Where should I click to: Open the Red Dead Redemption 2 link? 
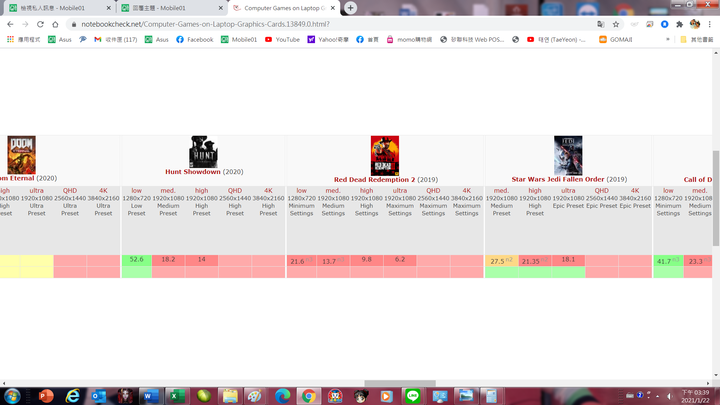tap(375, 180)
